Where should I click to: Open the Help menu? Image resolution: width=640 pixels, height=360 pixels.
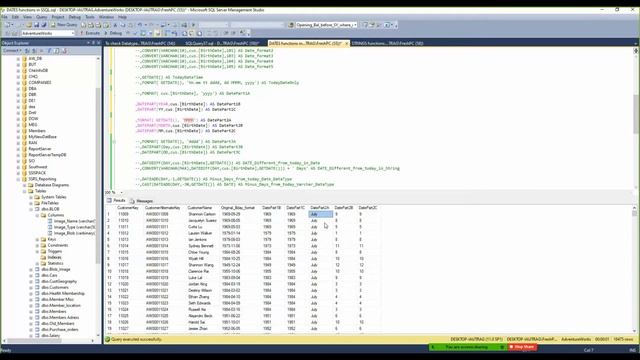(x=122, y=17)
